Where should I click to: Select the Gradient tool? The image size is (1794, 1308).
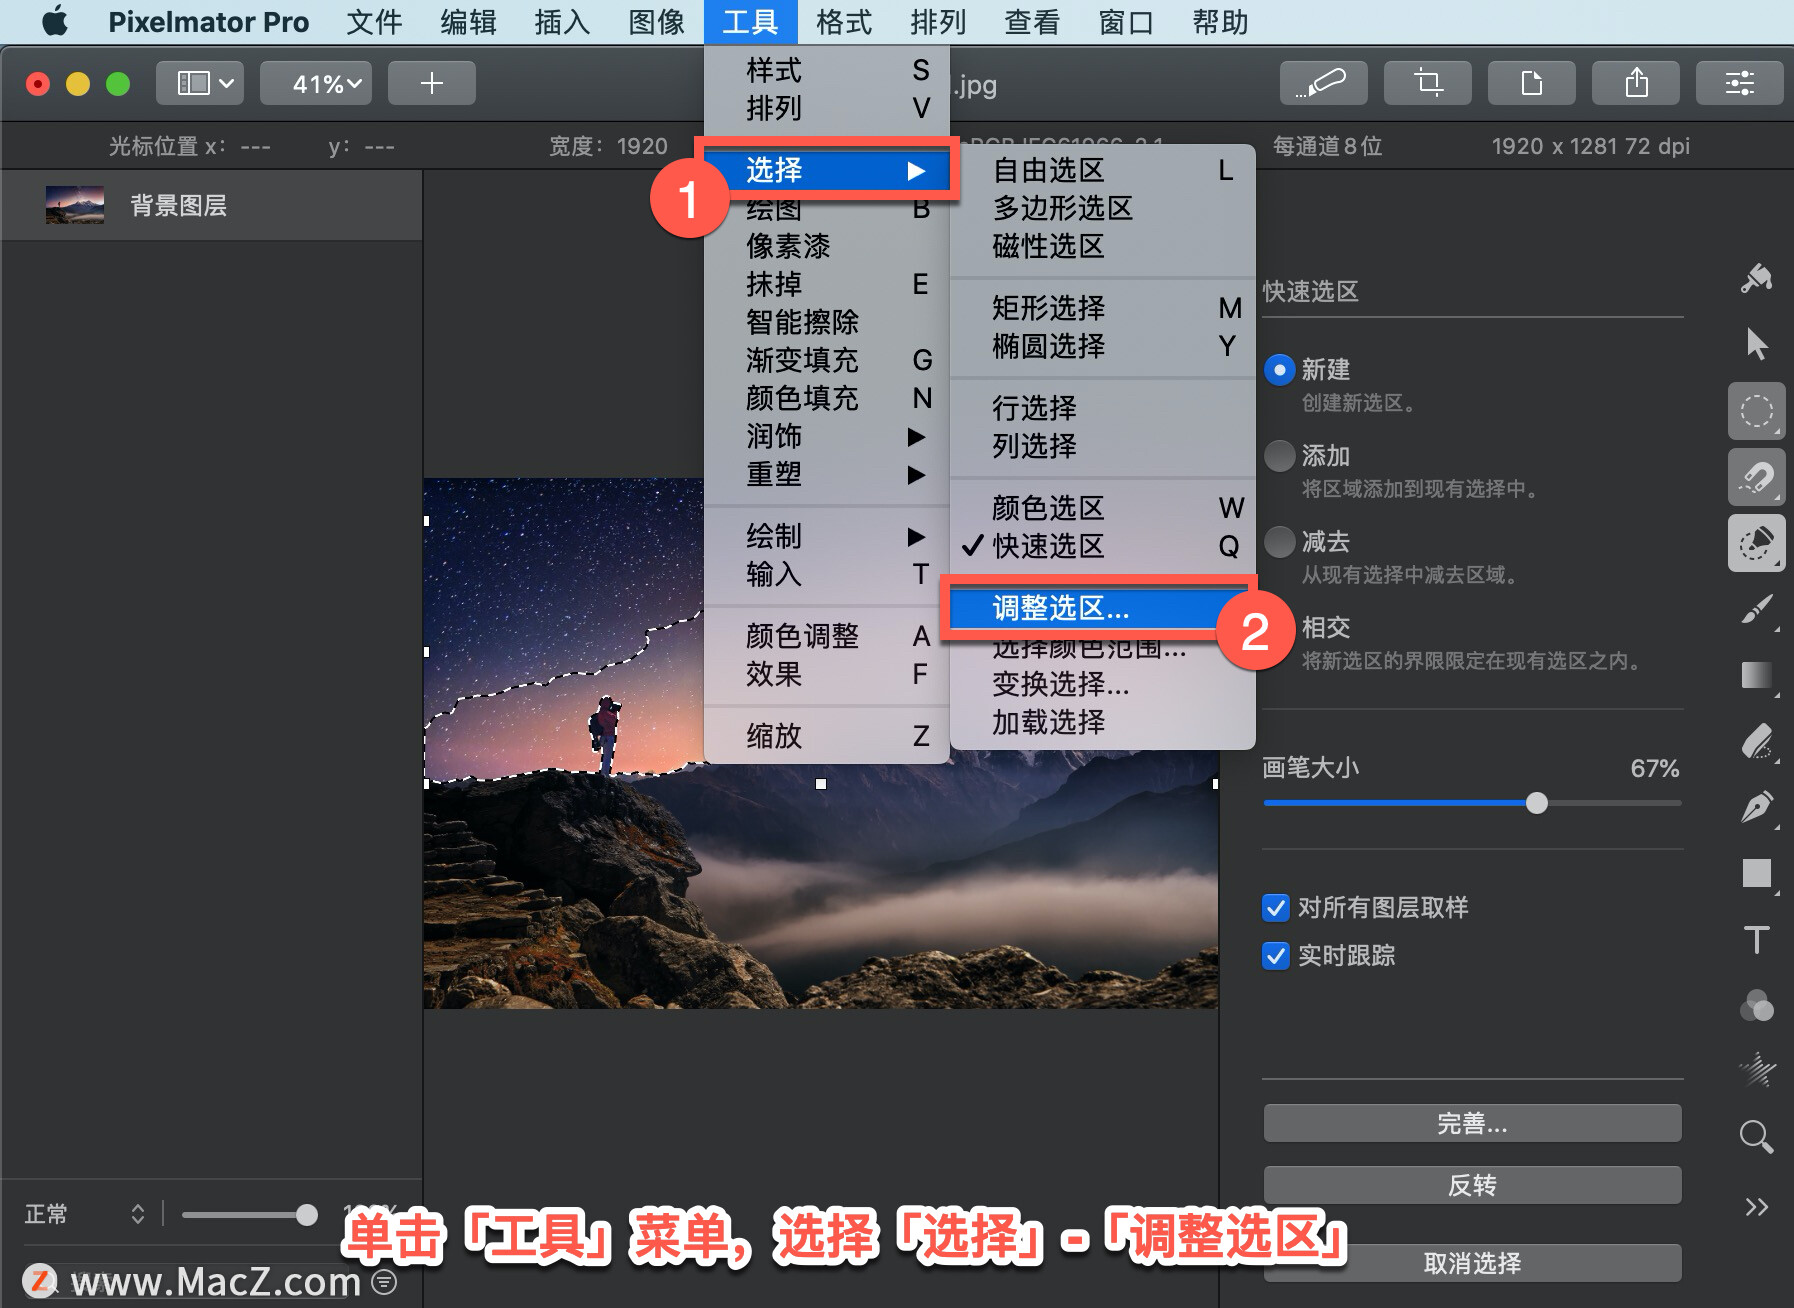1757,675
